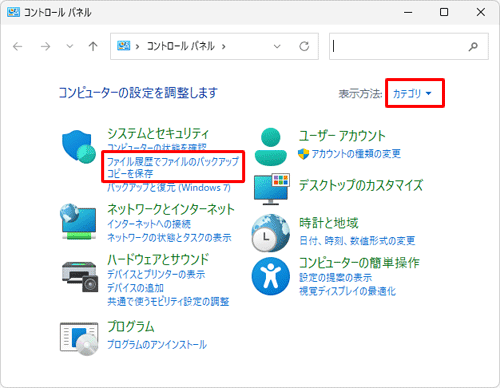Click デバイスとプリンターの表示 link
Viewport: 500px width, 388px height.
click(x=156, y=274)
